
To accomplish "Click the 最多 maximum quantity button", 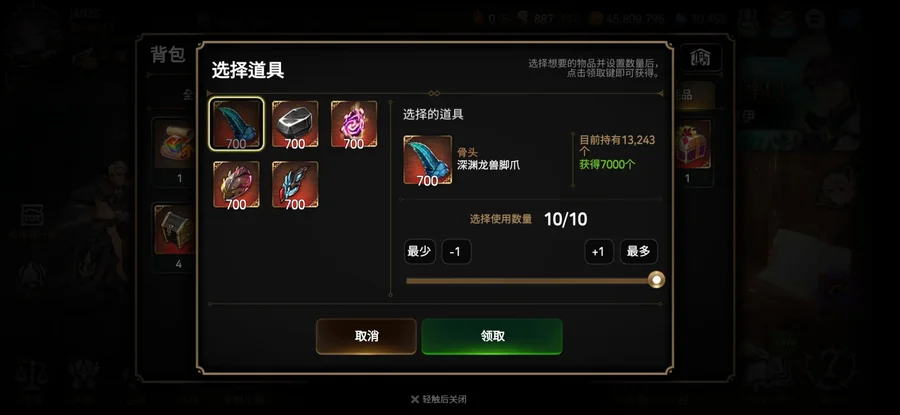I will tap(639, 251).
